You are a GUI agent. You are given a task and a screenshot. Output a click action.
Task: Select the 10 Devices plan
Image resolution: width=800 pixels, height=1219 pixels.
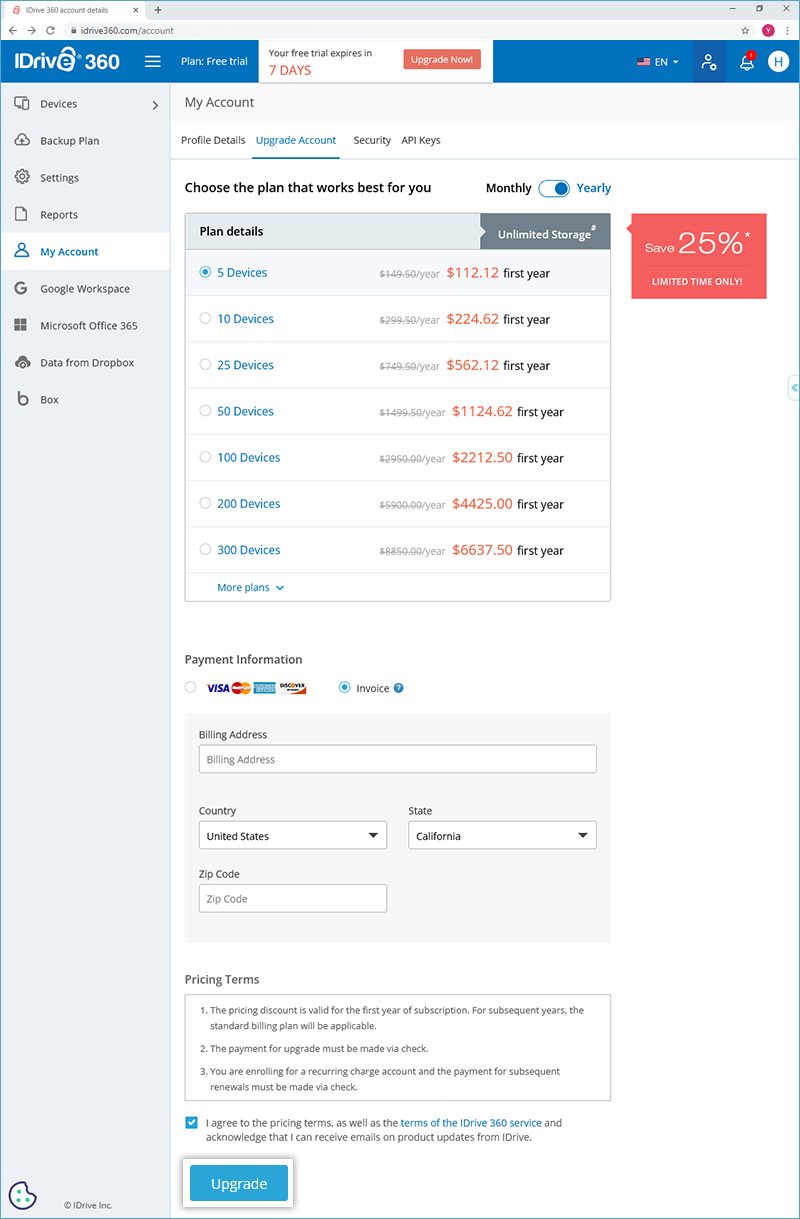[205, 318]
